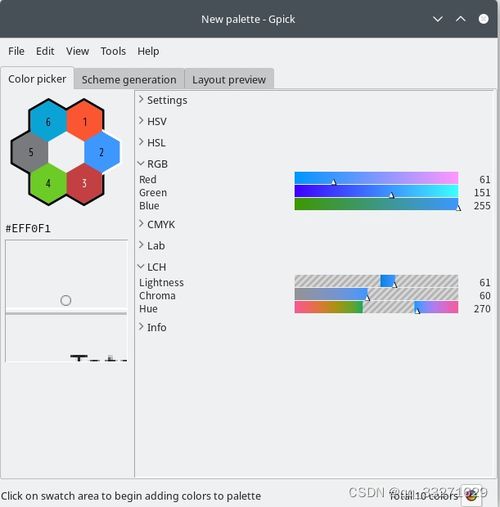The image size is (500, 507).
Task: Open the Tools menu
Action: tap(113, 51)
